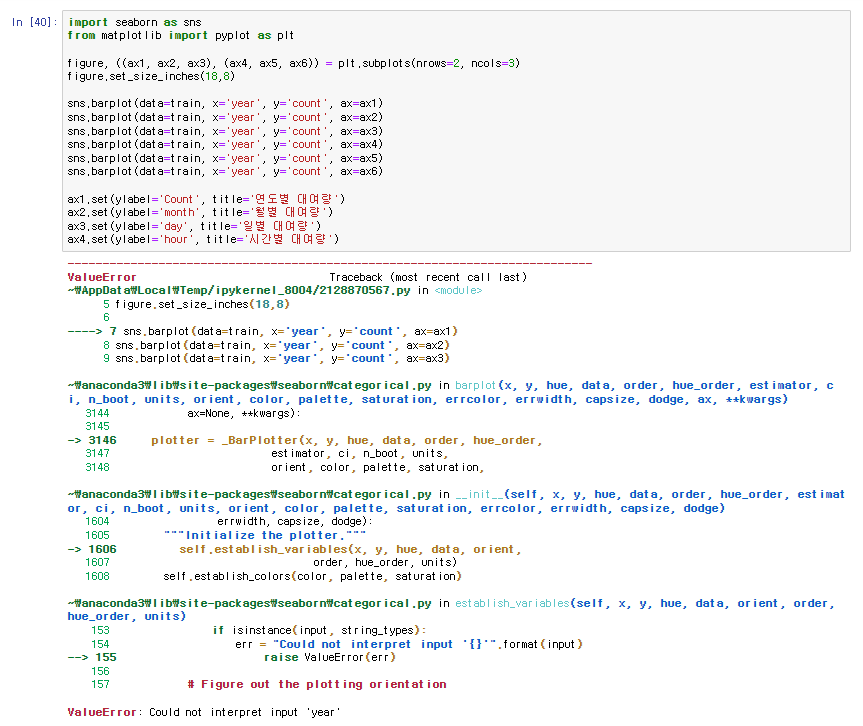
Task: Click traceback line 155 raise ValueError(err)
Action: [231, 657]
